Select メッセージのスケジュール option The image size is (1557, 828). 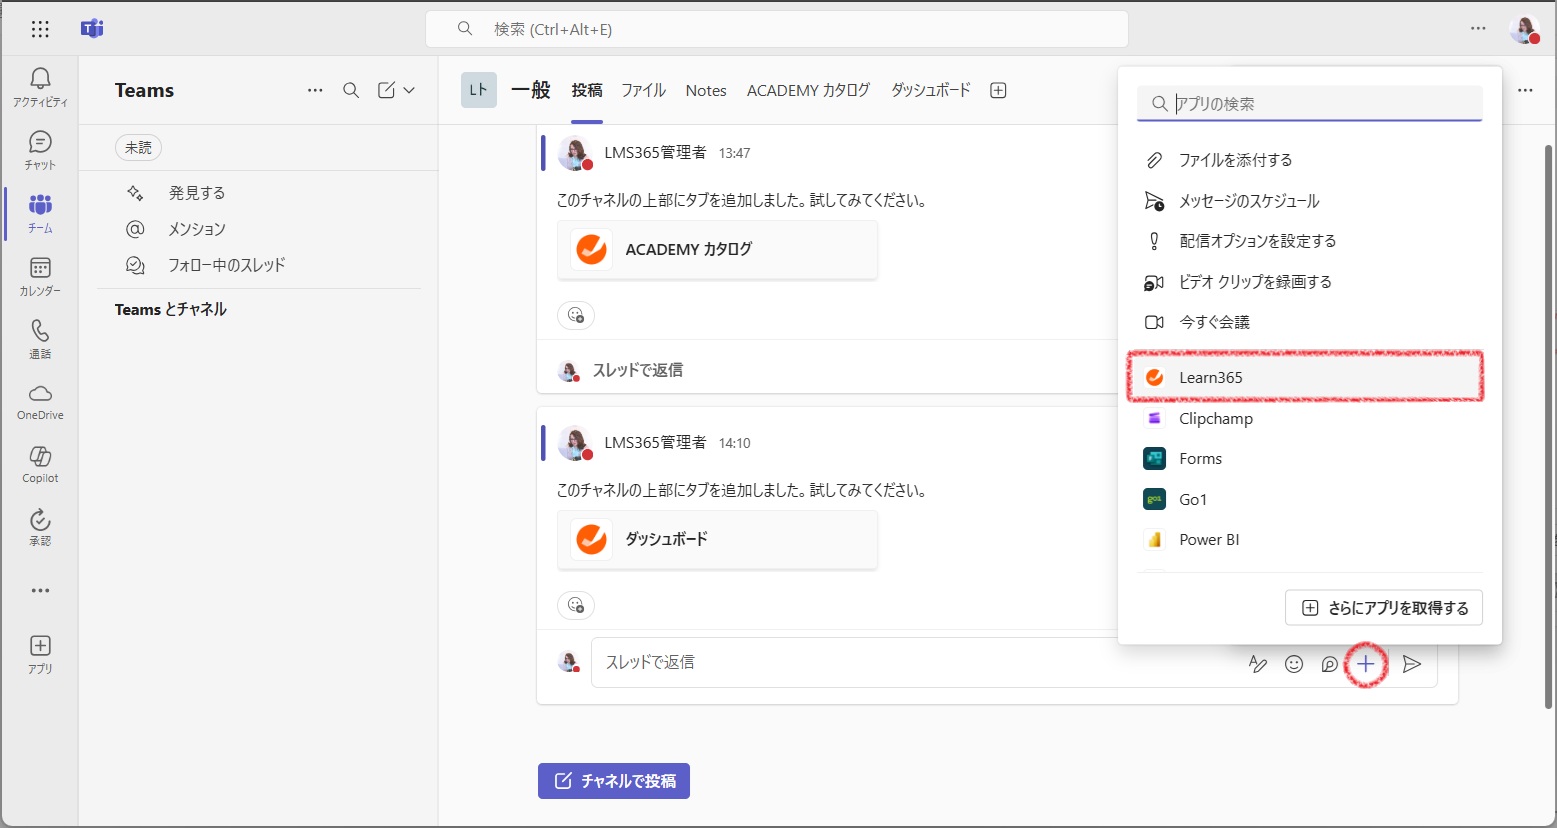[x=1310, y=201]
